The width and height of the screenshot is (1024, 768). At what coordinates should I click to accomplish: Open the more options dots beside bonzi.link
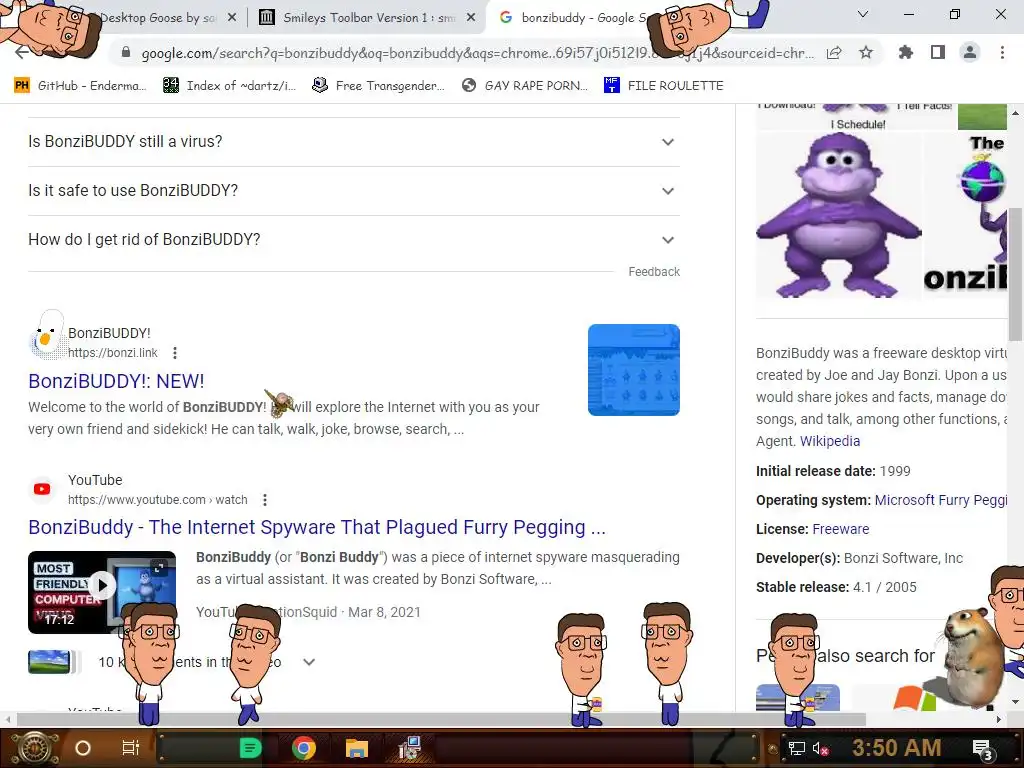click(x=174, y=353)
